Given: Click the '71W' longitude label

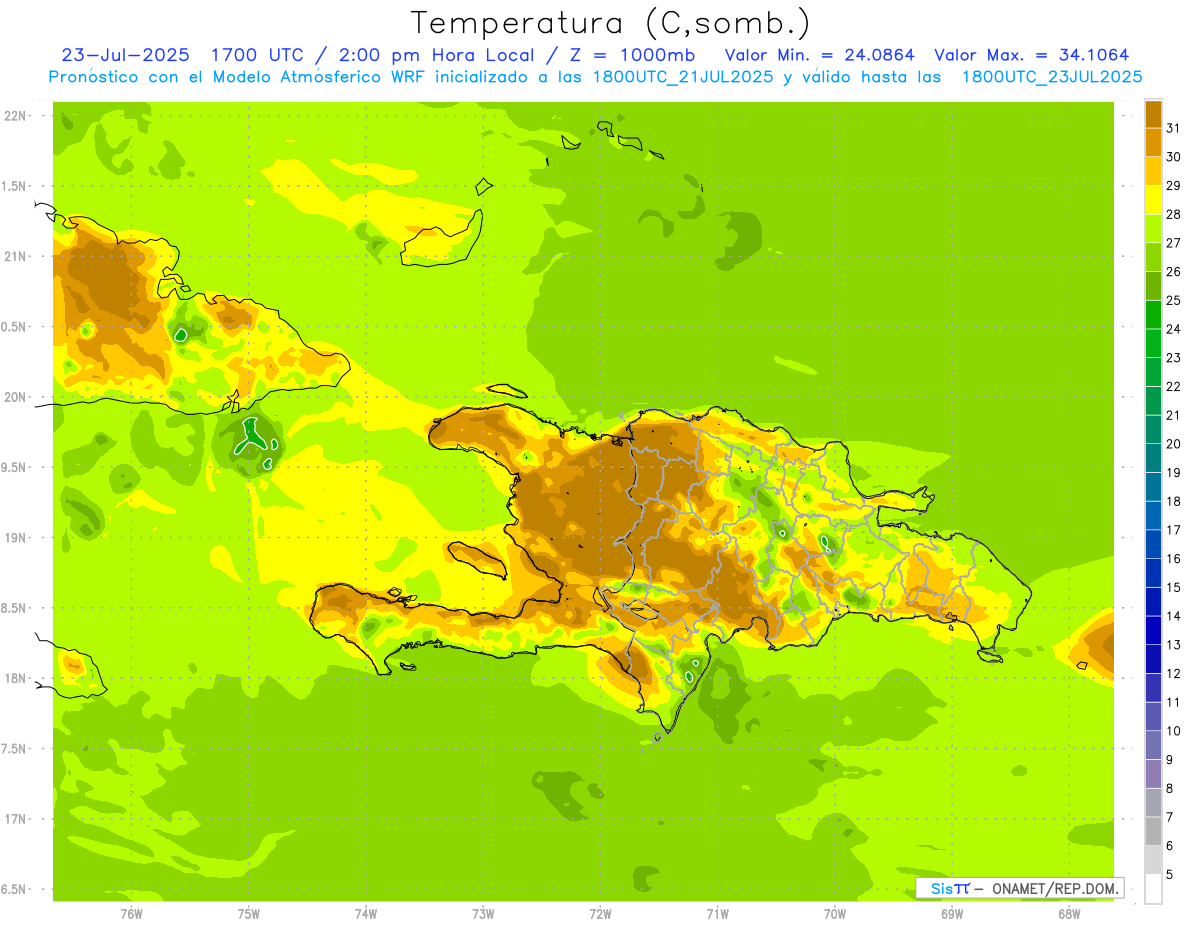Looking at the screenshot, I should [717, 913].
